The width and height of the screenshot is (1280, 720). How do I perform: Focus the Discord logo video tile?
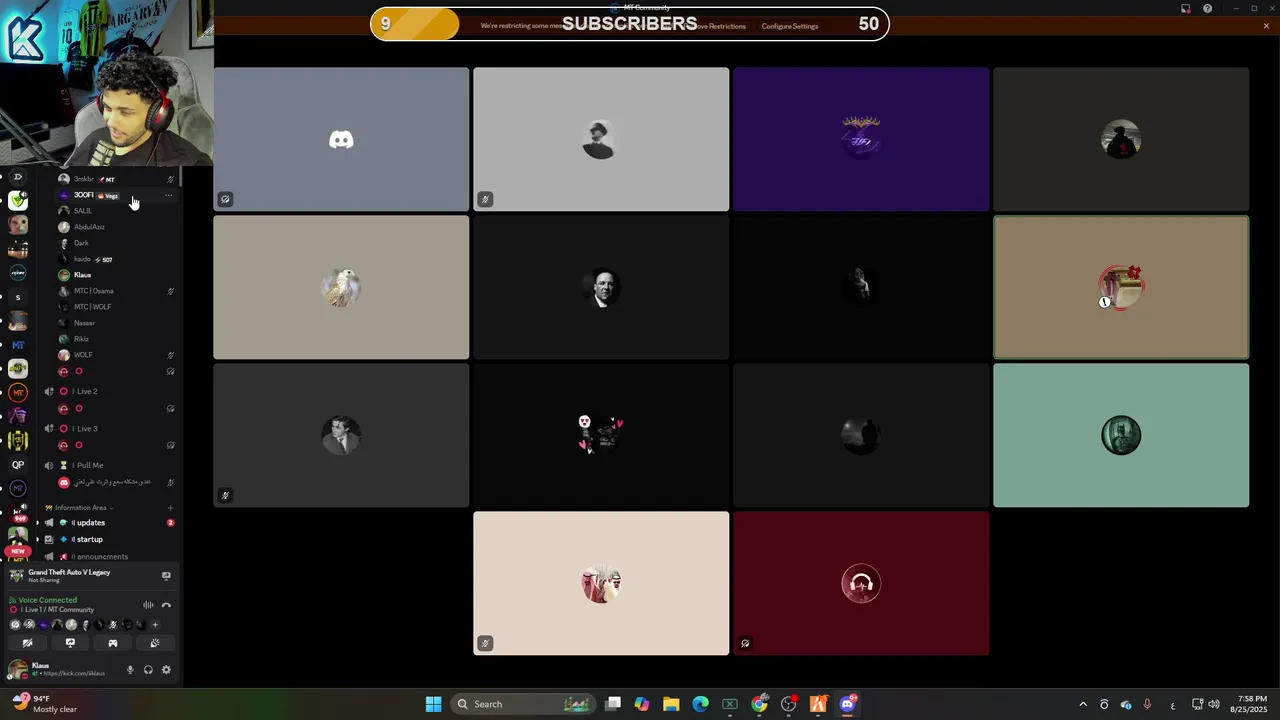[x=341, y=140]
